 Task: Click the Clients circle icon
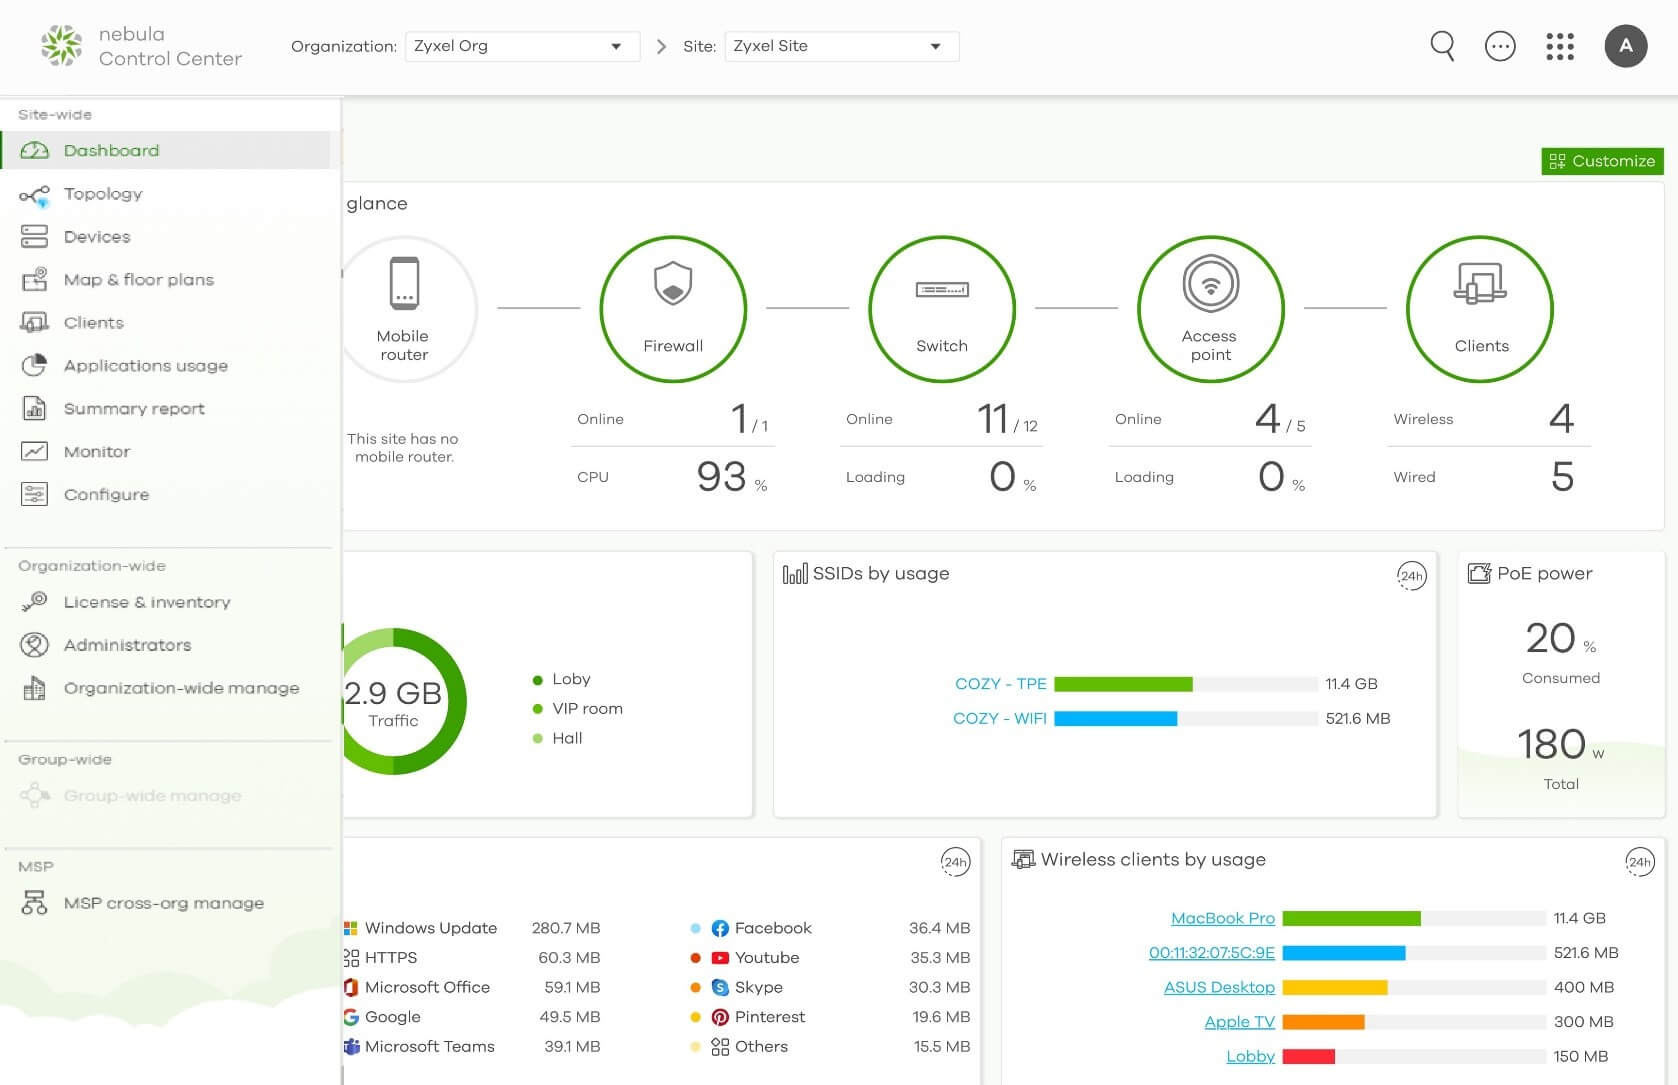[x=1479, y=309]
